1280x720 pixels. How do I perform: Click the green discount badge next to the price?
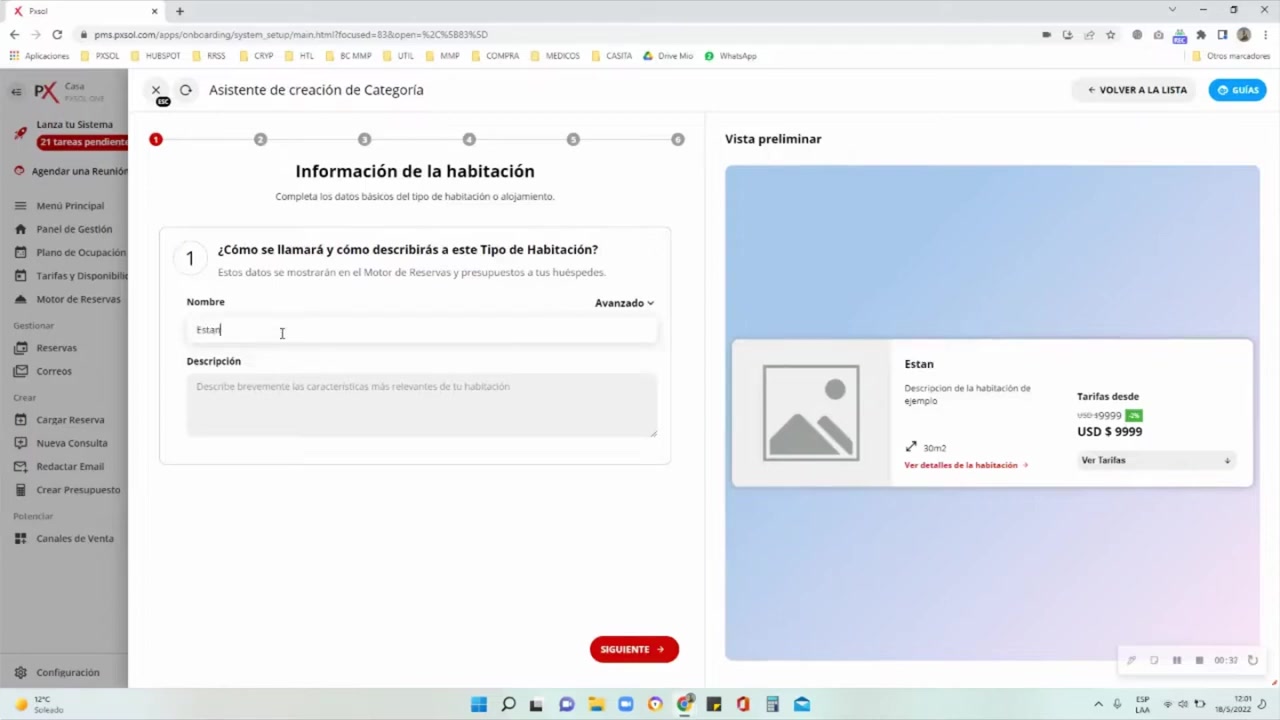(1133, 415)
